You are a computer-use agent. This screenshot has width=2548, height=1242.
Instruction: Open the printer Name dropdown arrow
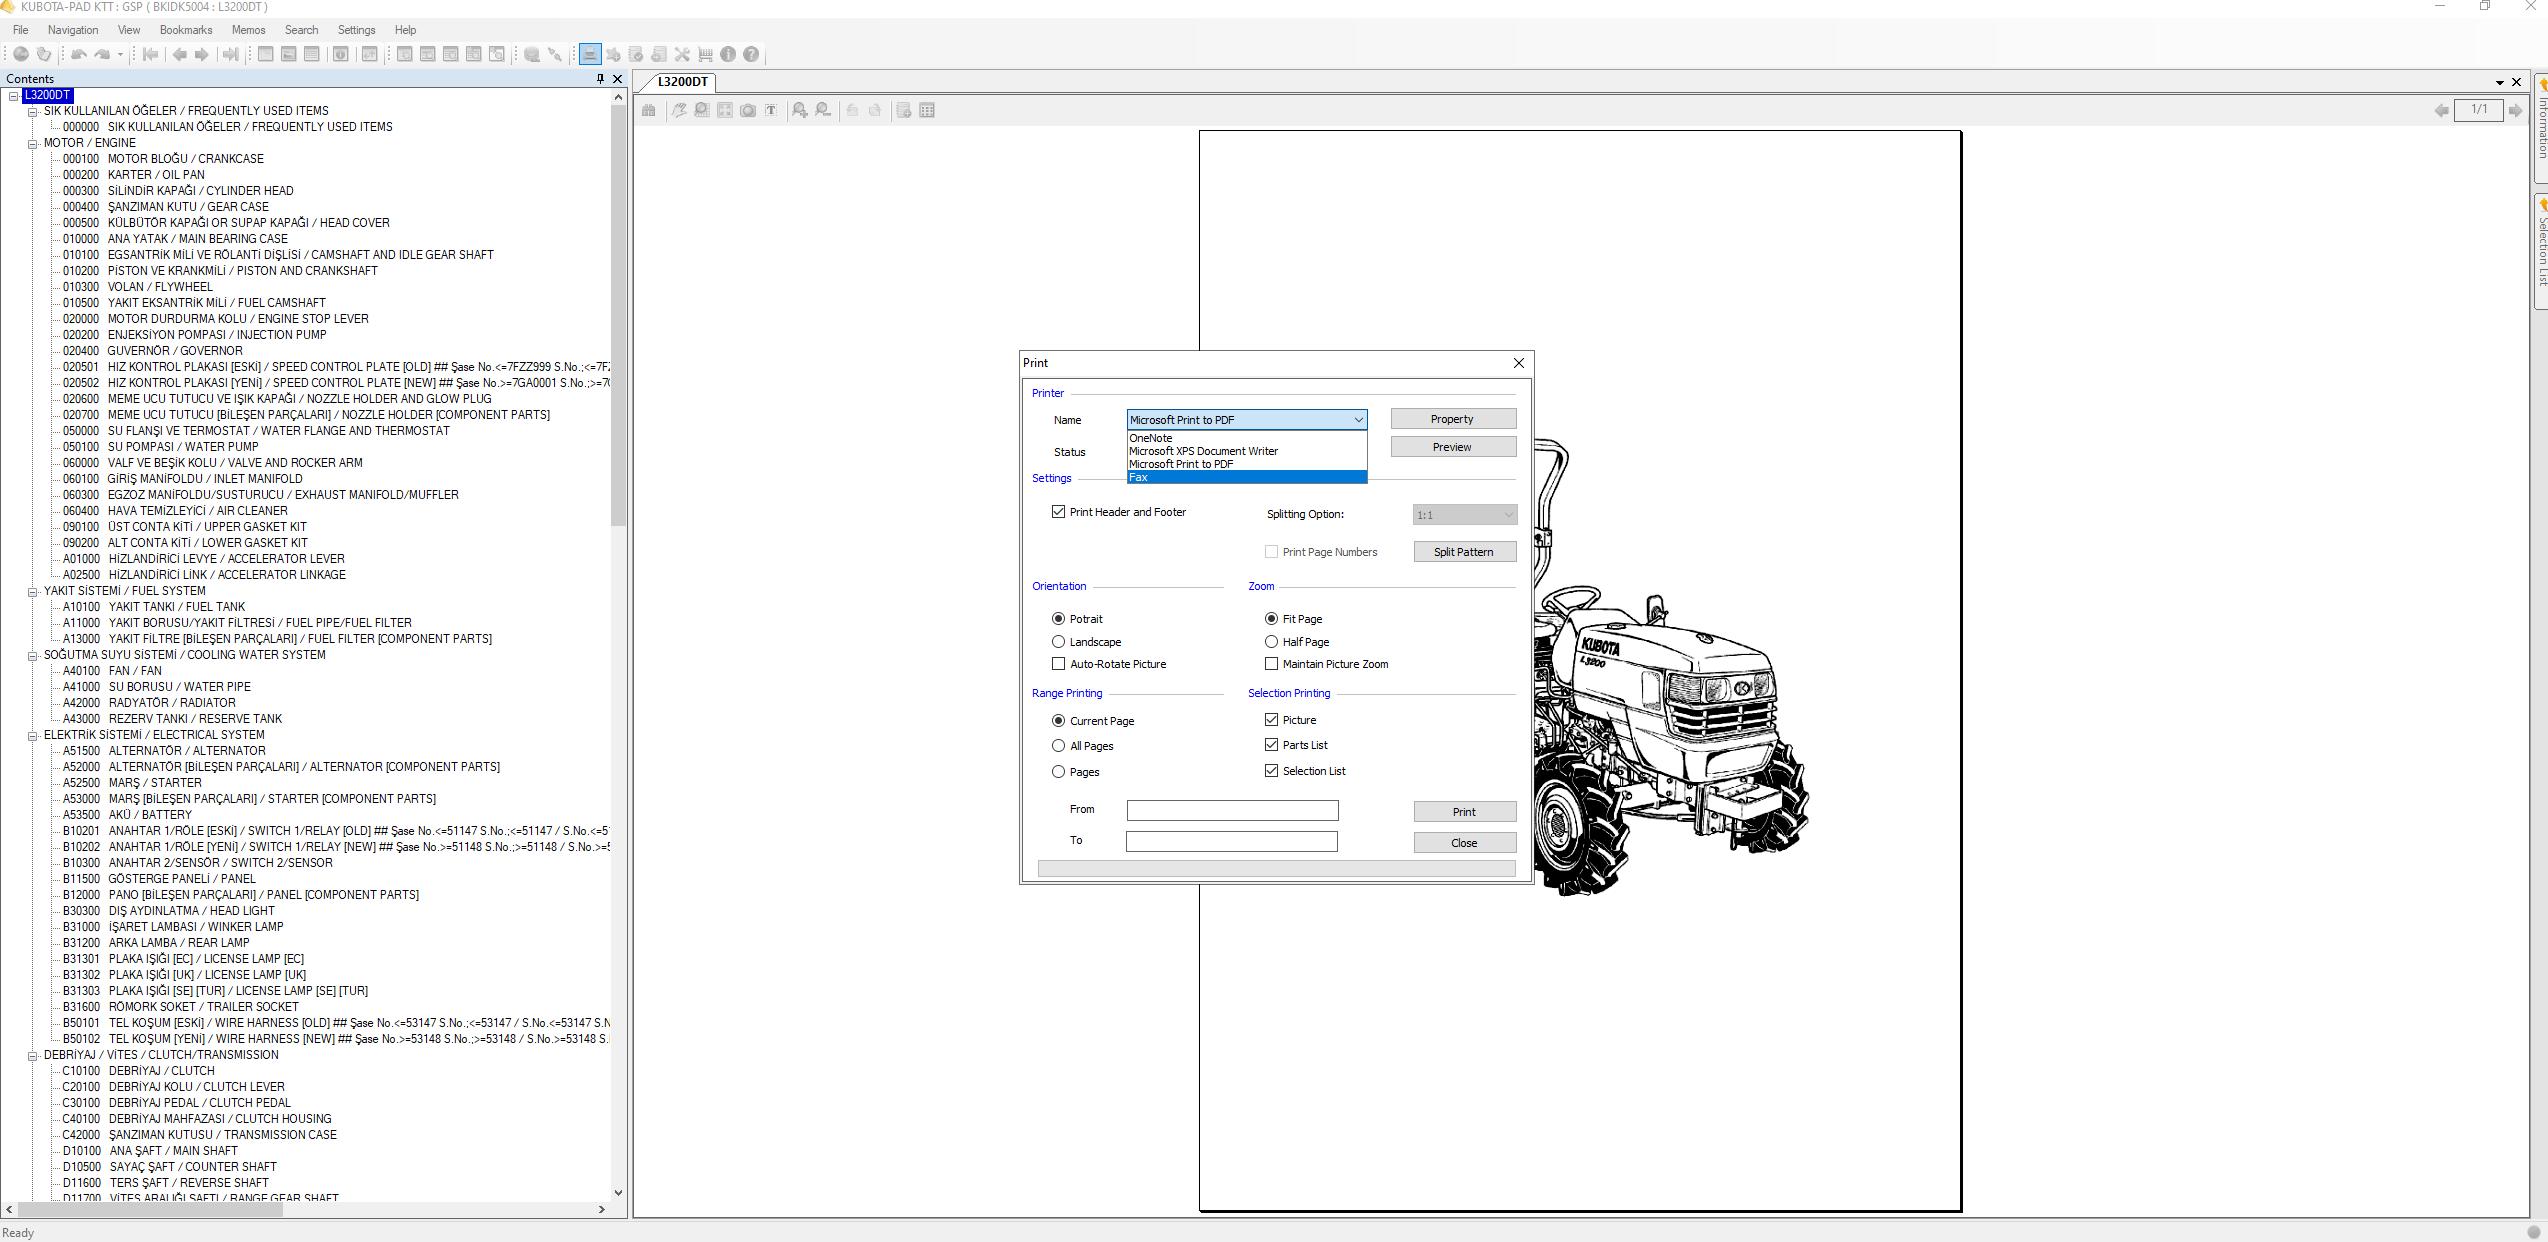coord(1358,420)
